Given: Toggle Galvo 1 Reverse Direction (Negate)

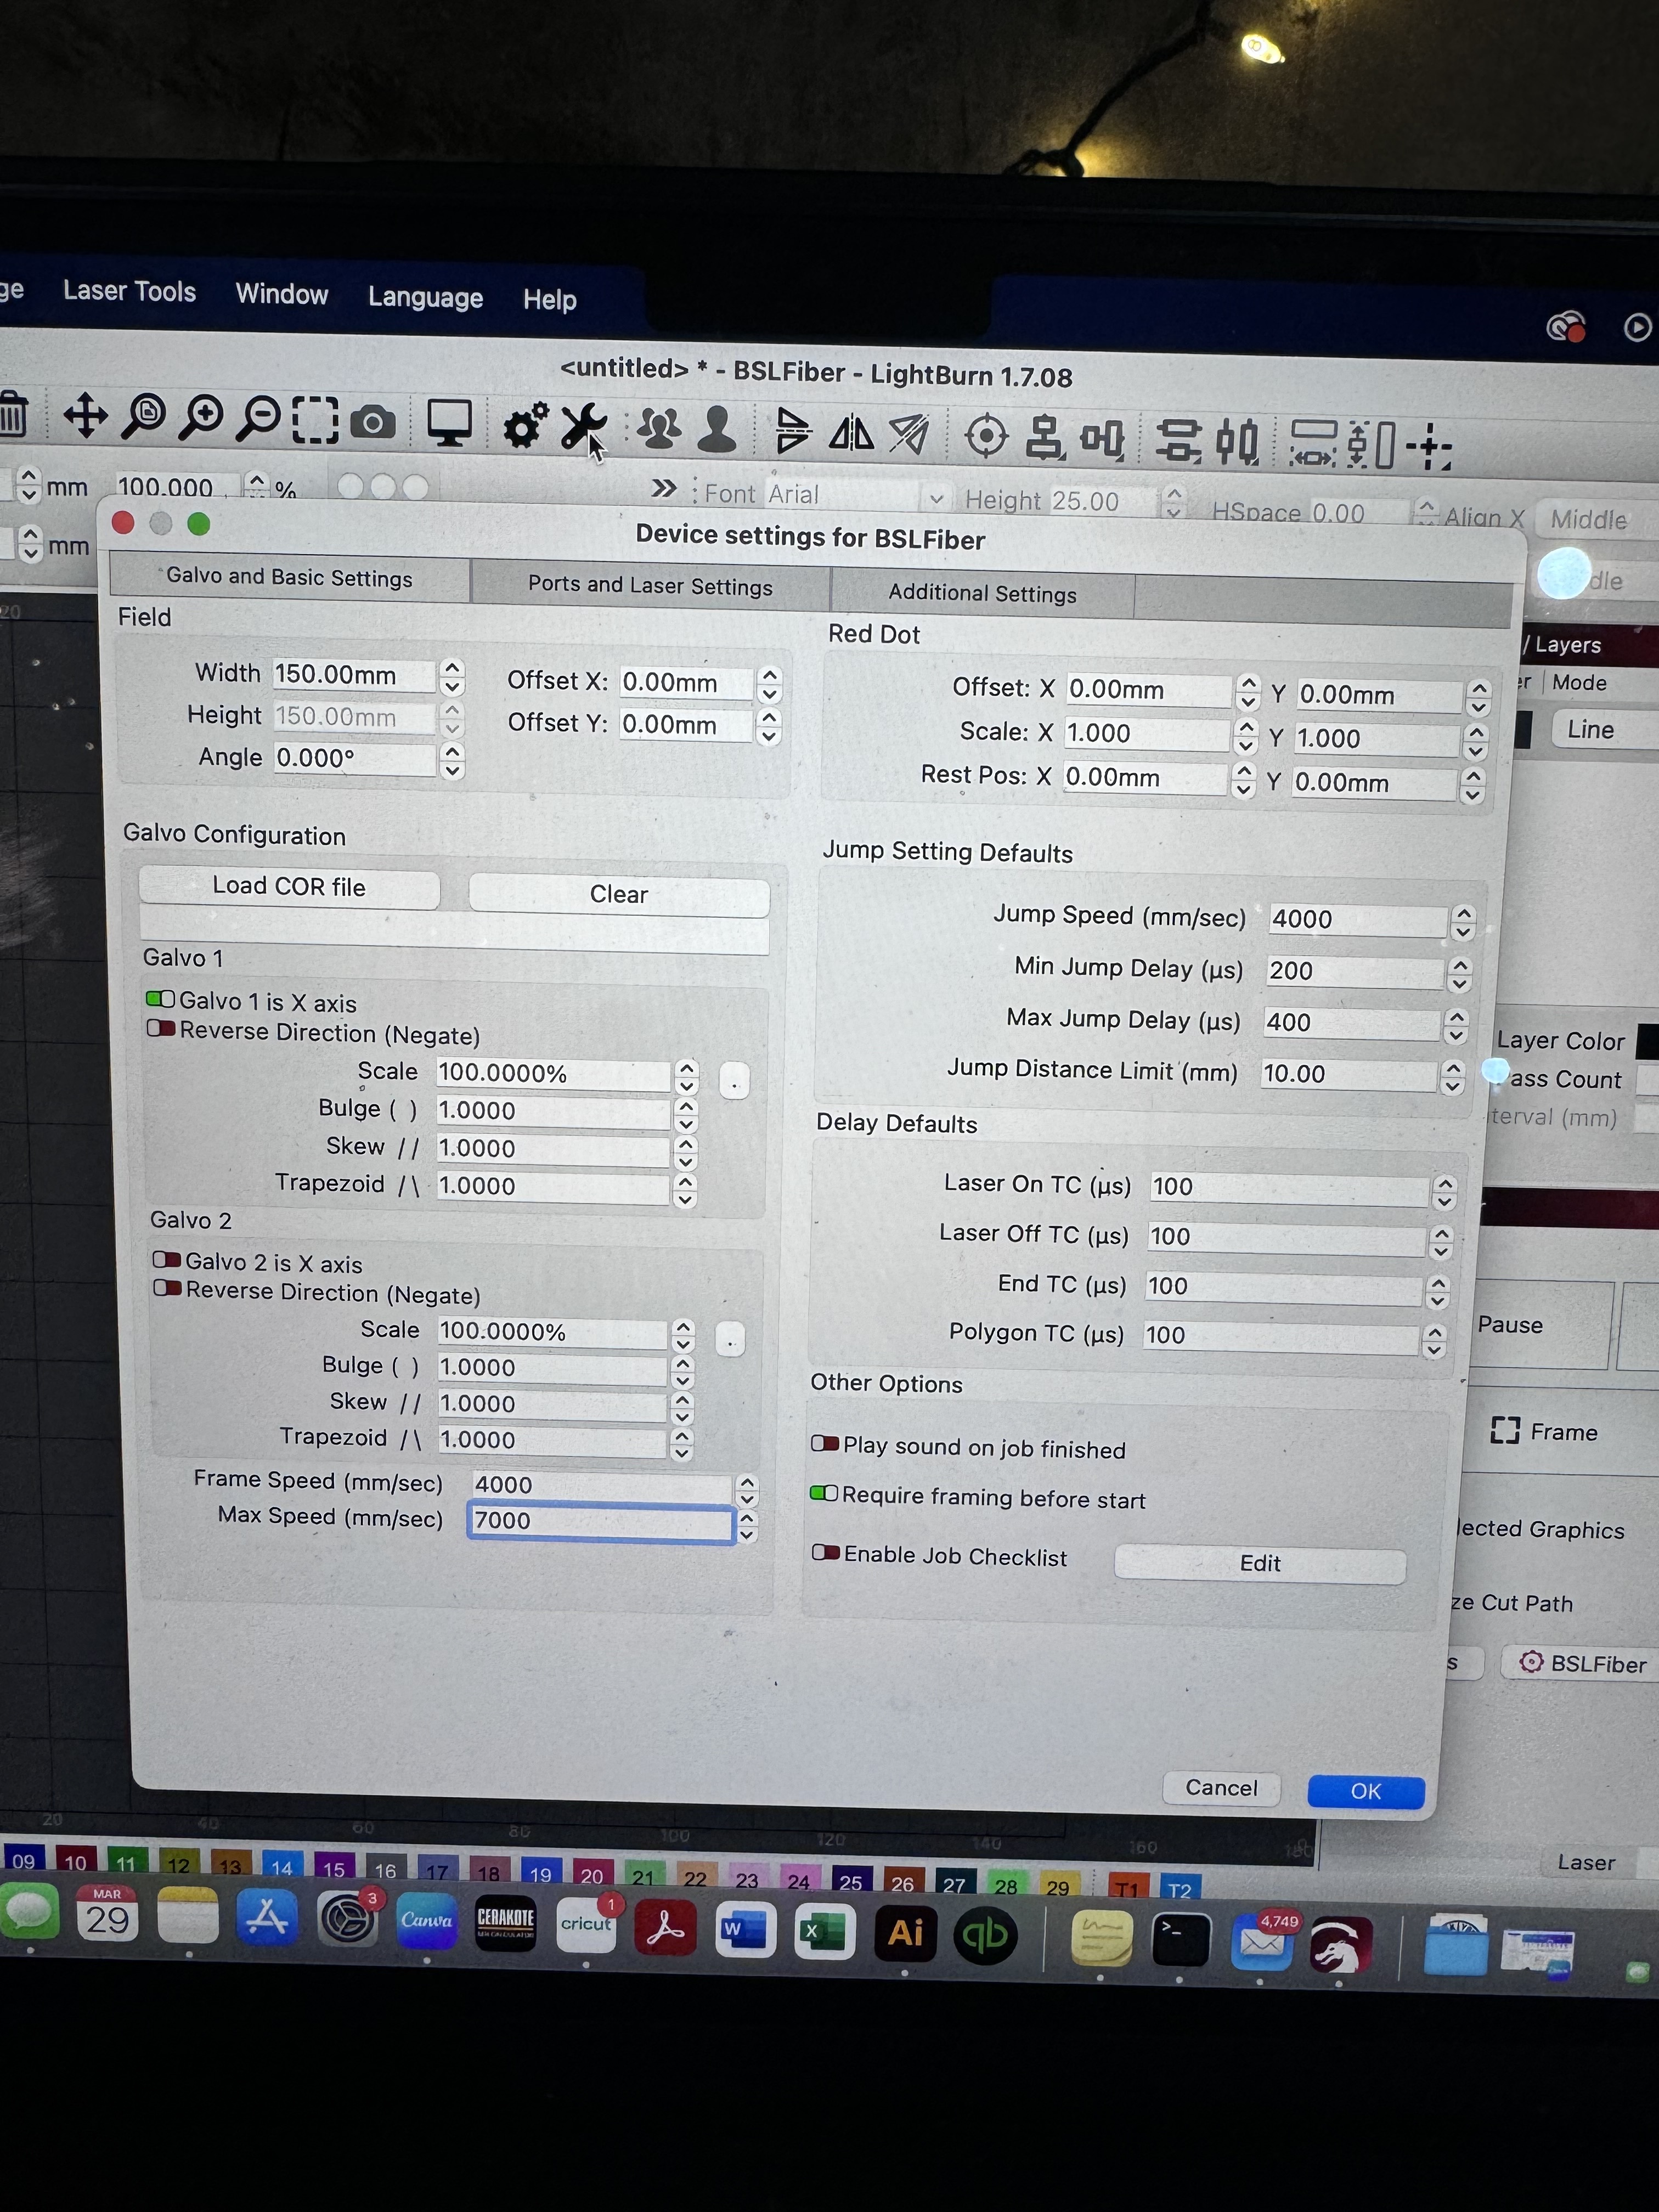Looking at the screenshot, I should point(161,1028).
